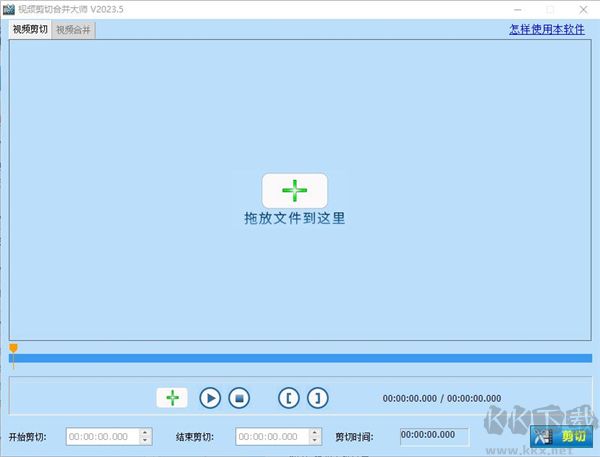Click the orange timeline position marker
The height and width of the screenshot is (457, 600).
(x=13, y=348)
